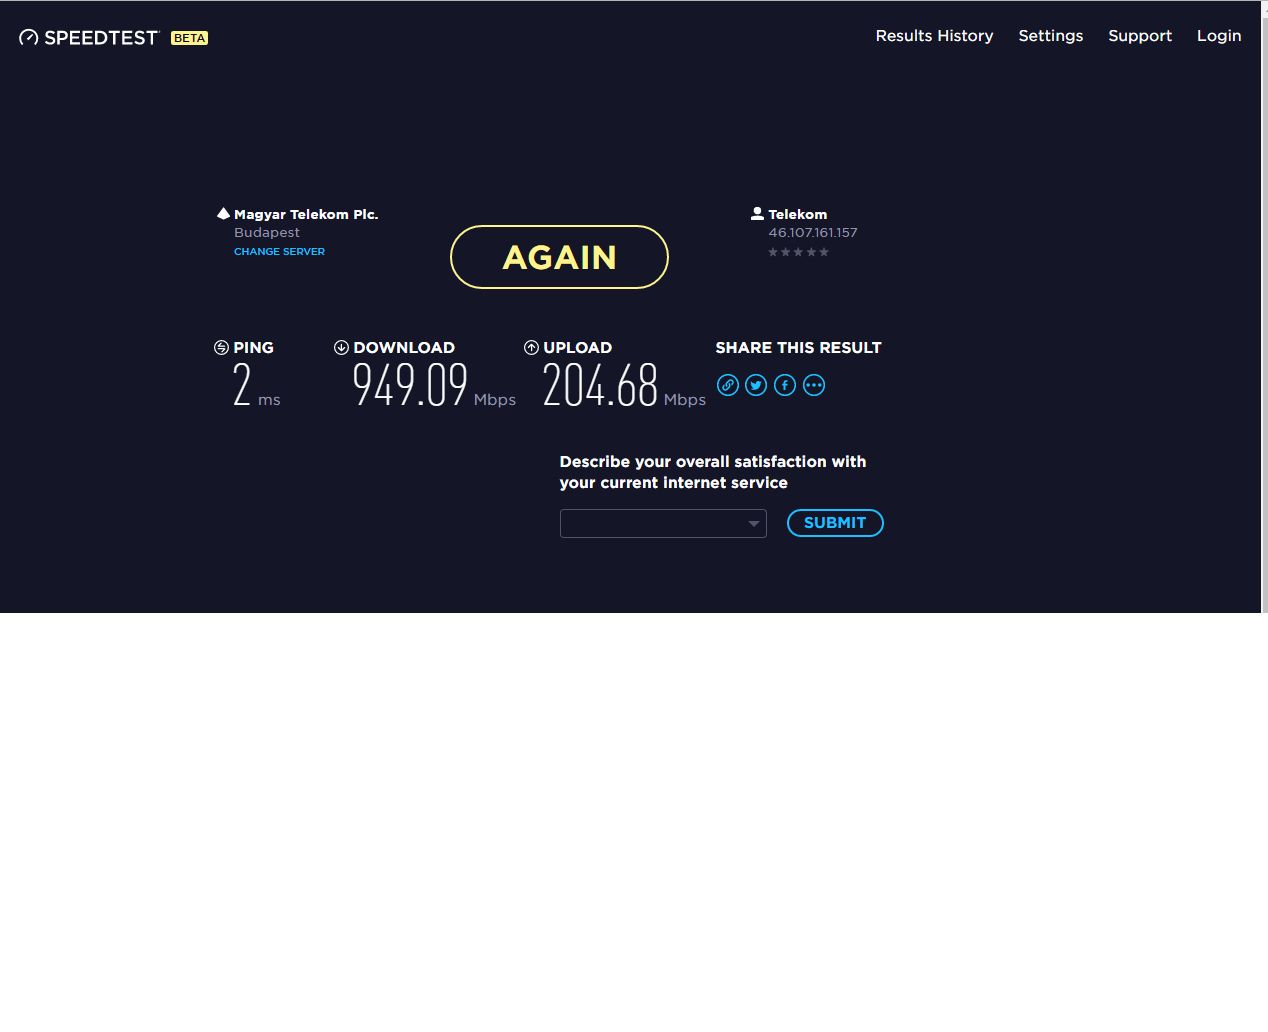1268x1032 pixels.
Task: Share result on Facebook
Action: [785, 385]
